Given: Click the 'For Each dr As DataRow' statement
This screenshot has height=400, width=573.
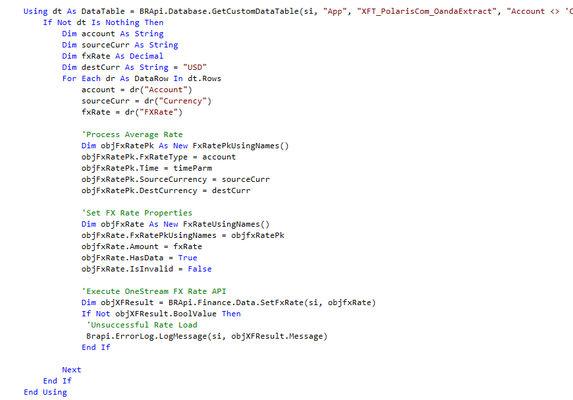Looking at the screenshot, I should tap(141, 79).
